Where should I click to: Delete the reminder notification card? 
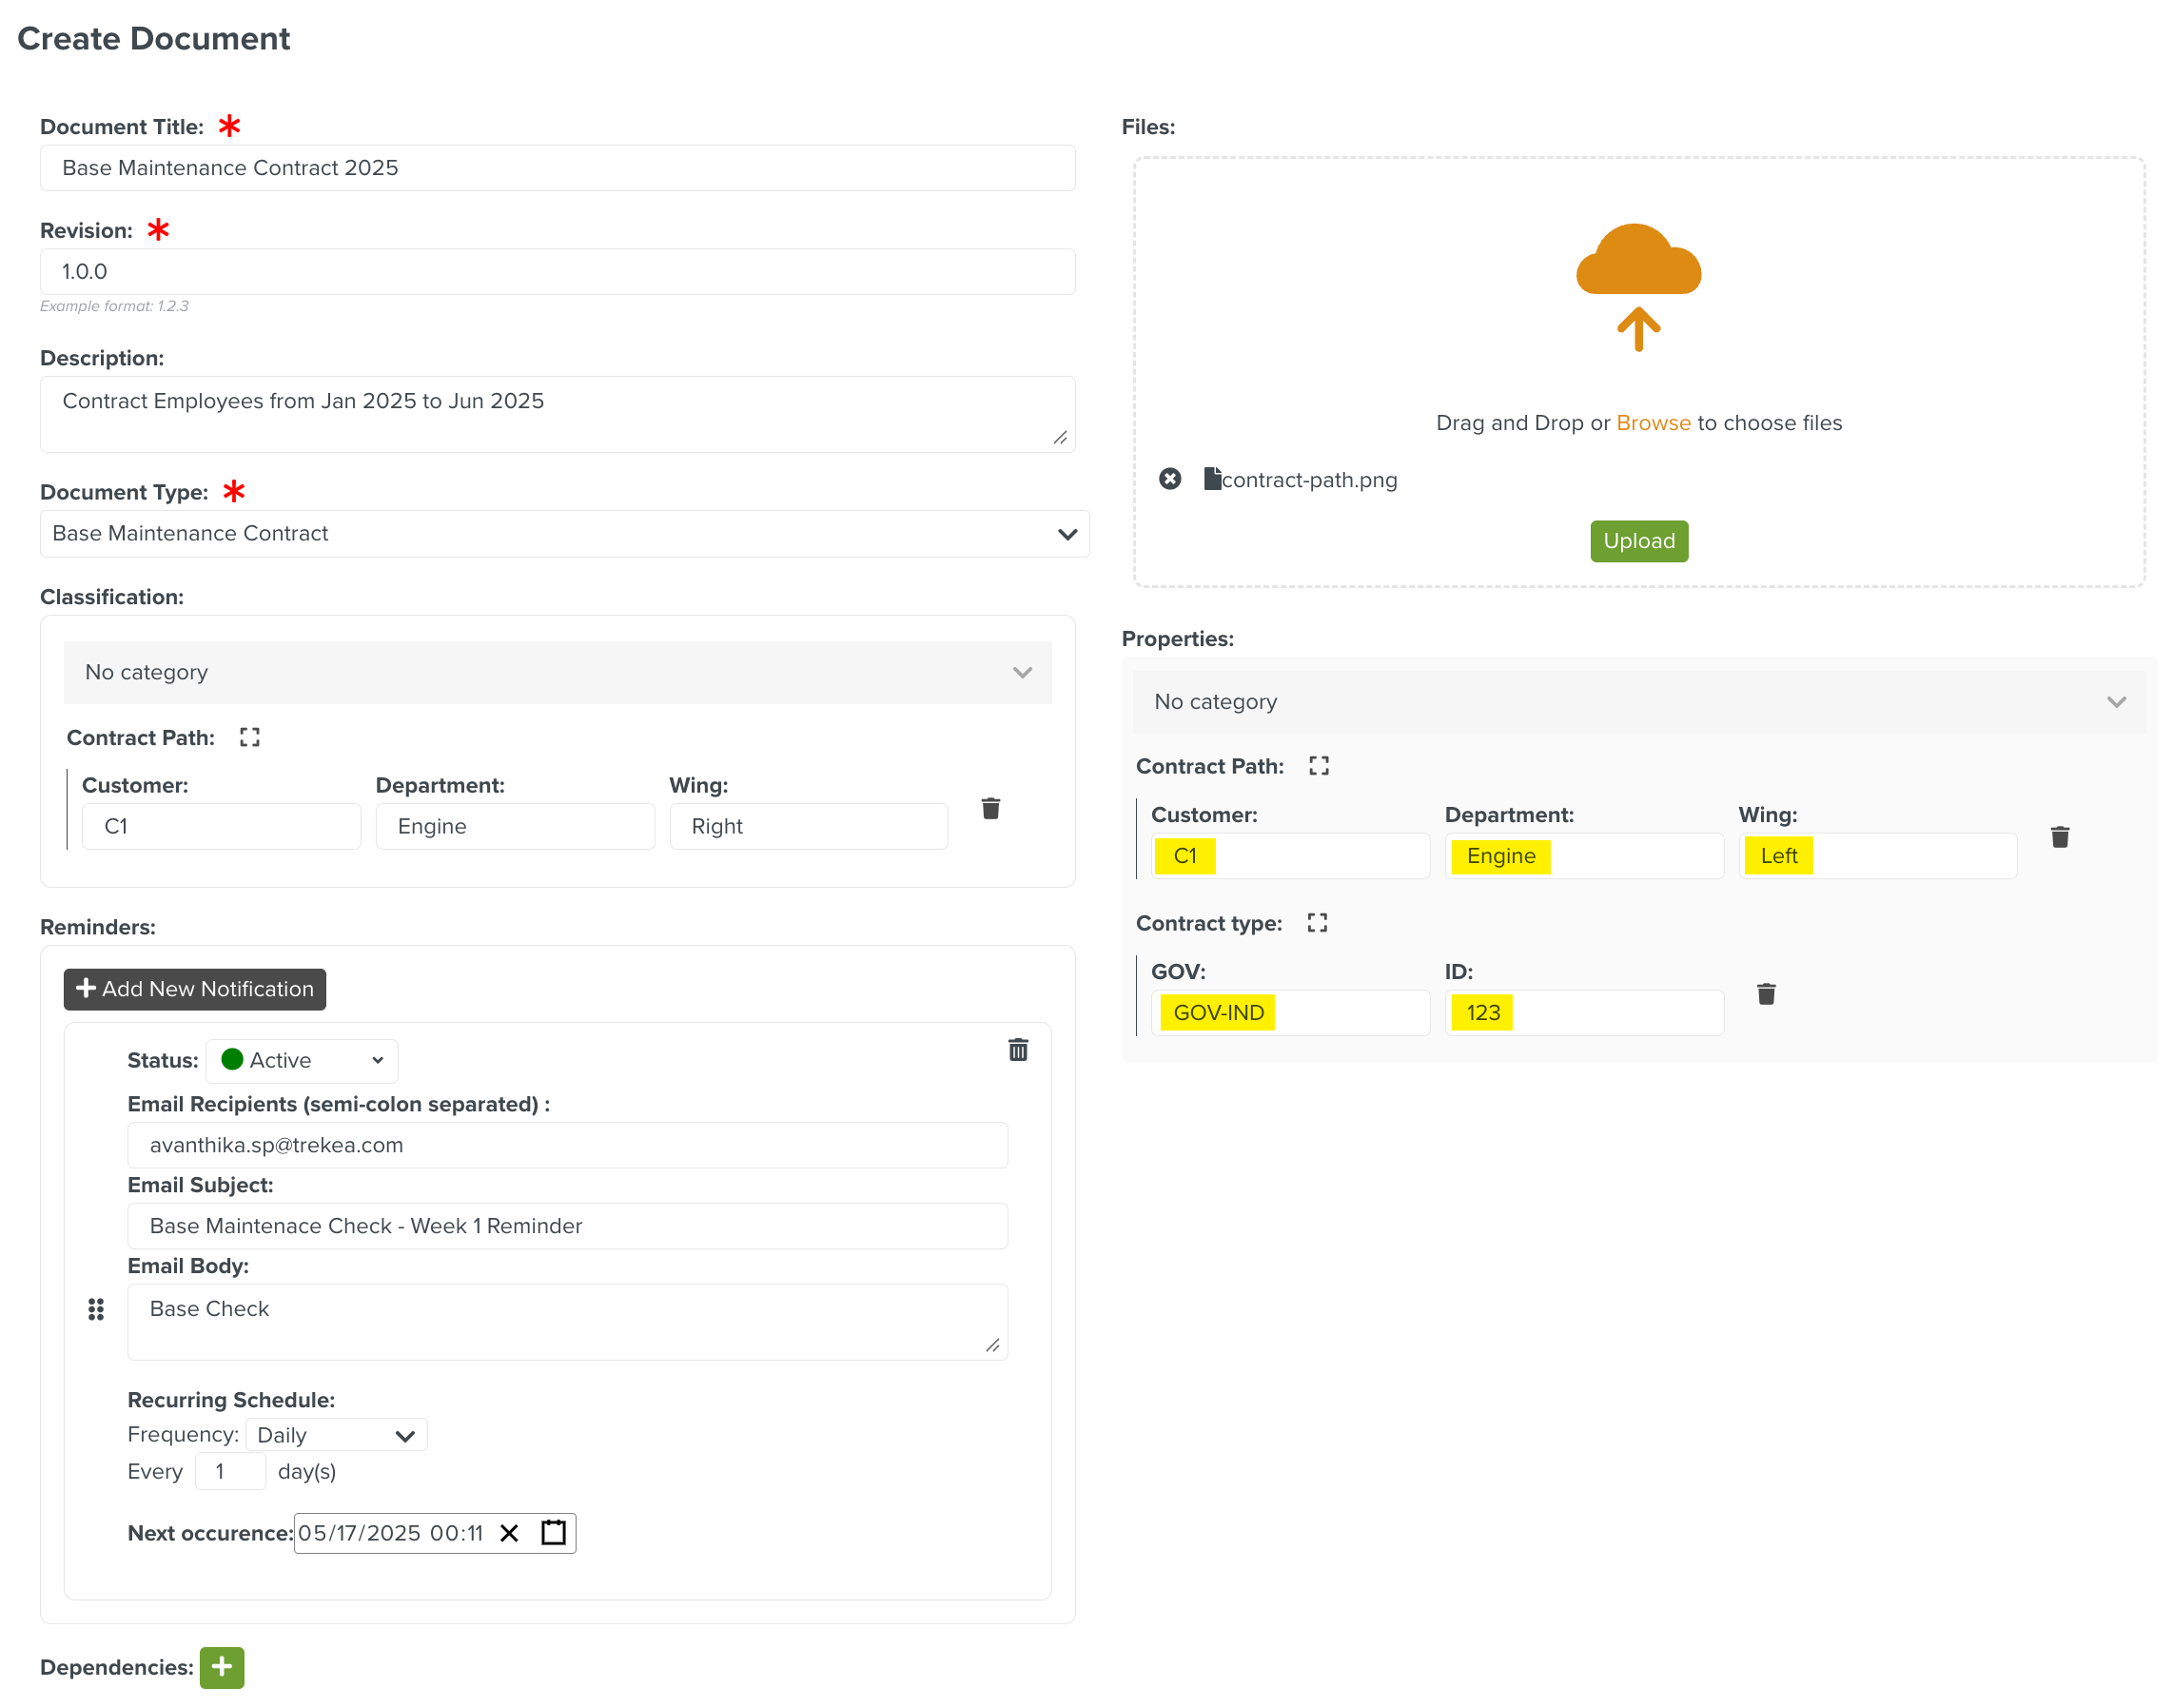pyautogui.click(x=1017, y=1049)
